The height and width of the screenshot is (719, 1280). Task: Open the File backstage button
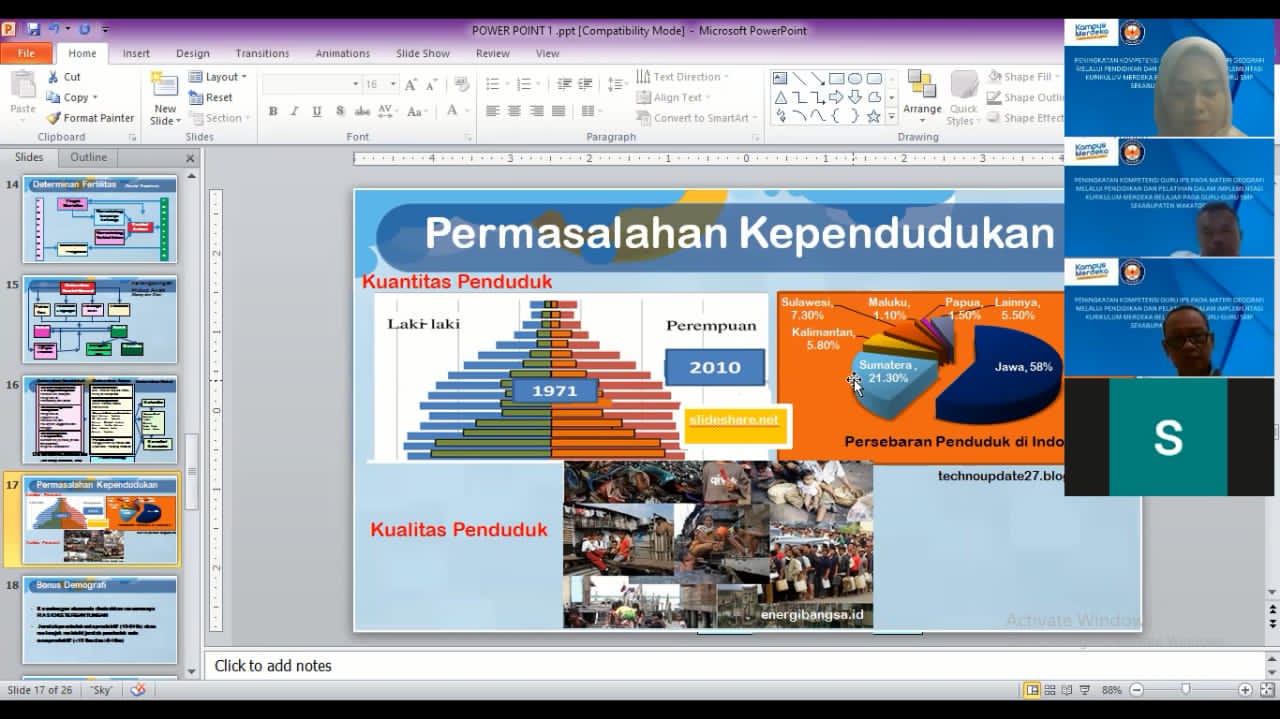pyautogui.click(x=26, y=54)
